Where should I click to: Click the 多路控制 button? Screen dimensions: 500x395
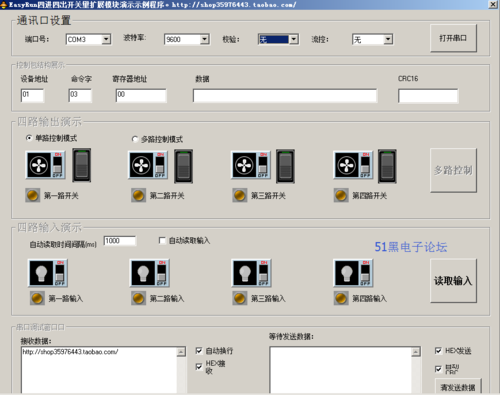click(453, 170)
